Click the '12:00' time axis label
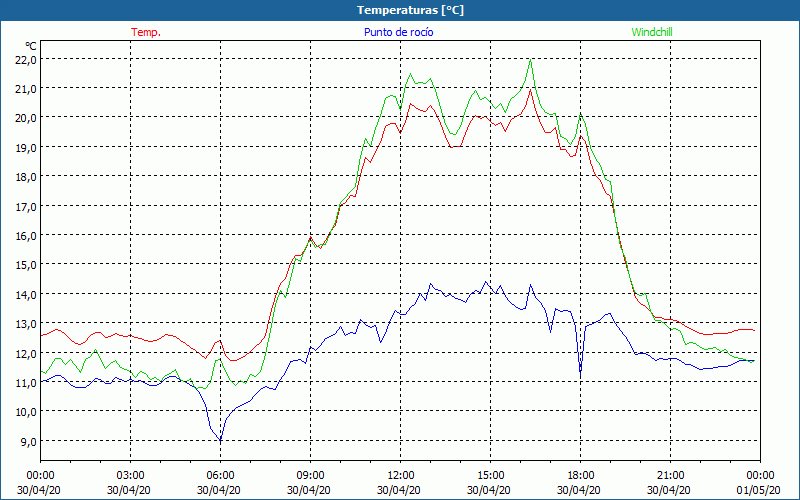Screen dimensions: 800x500 coord(401,476)
